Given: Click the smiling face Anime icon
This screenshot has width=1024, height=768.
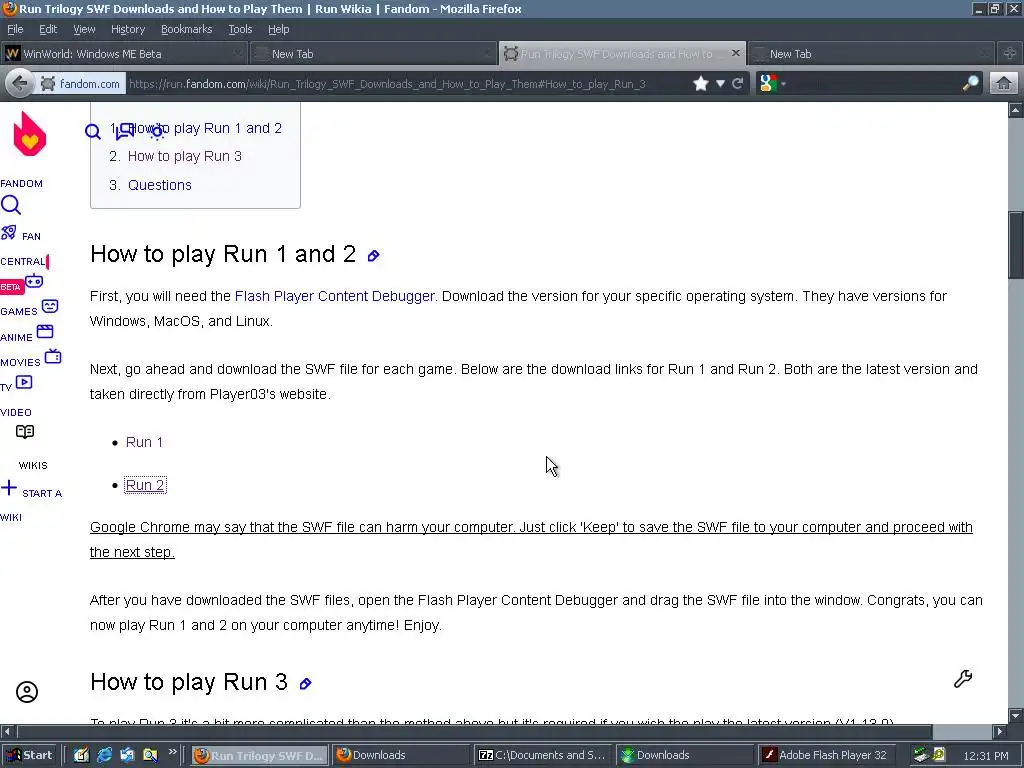Looking at the screenshot, I should click(x=50, y=306).
